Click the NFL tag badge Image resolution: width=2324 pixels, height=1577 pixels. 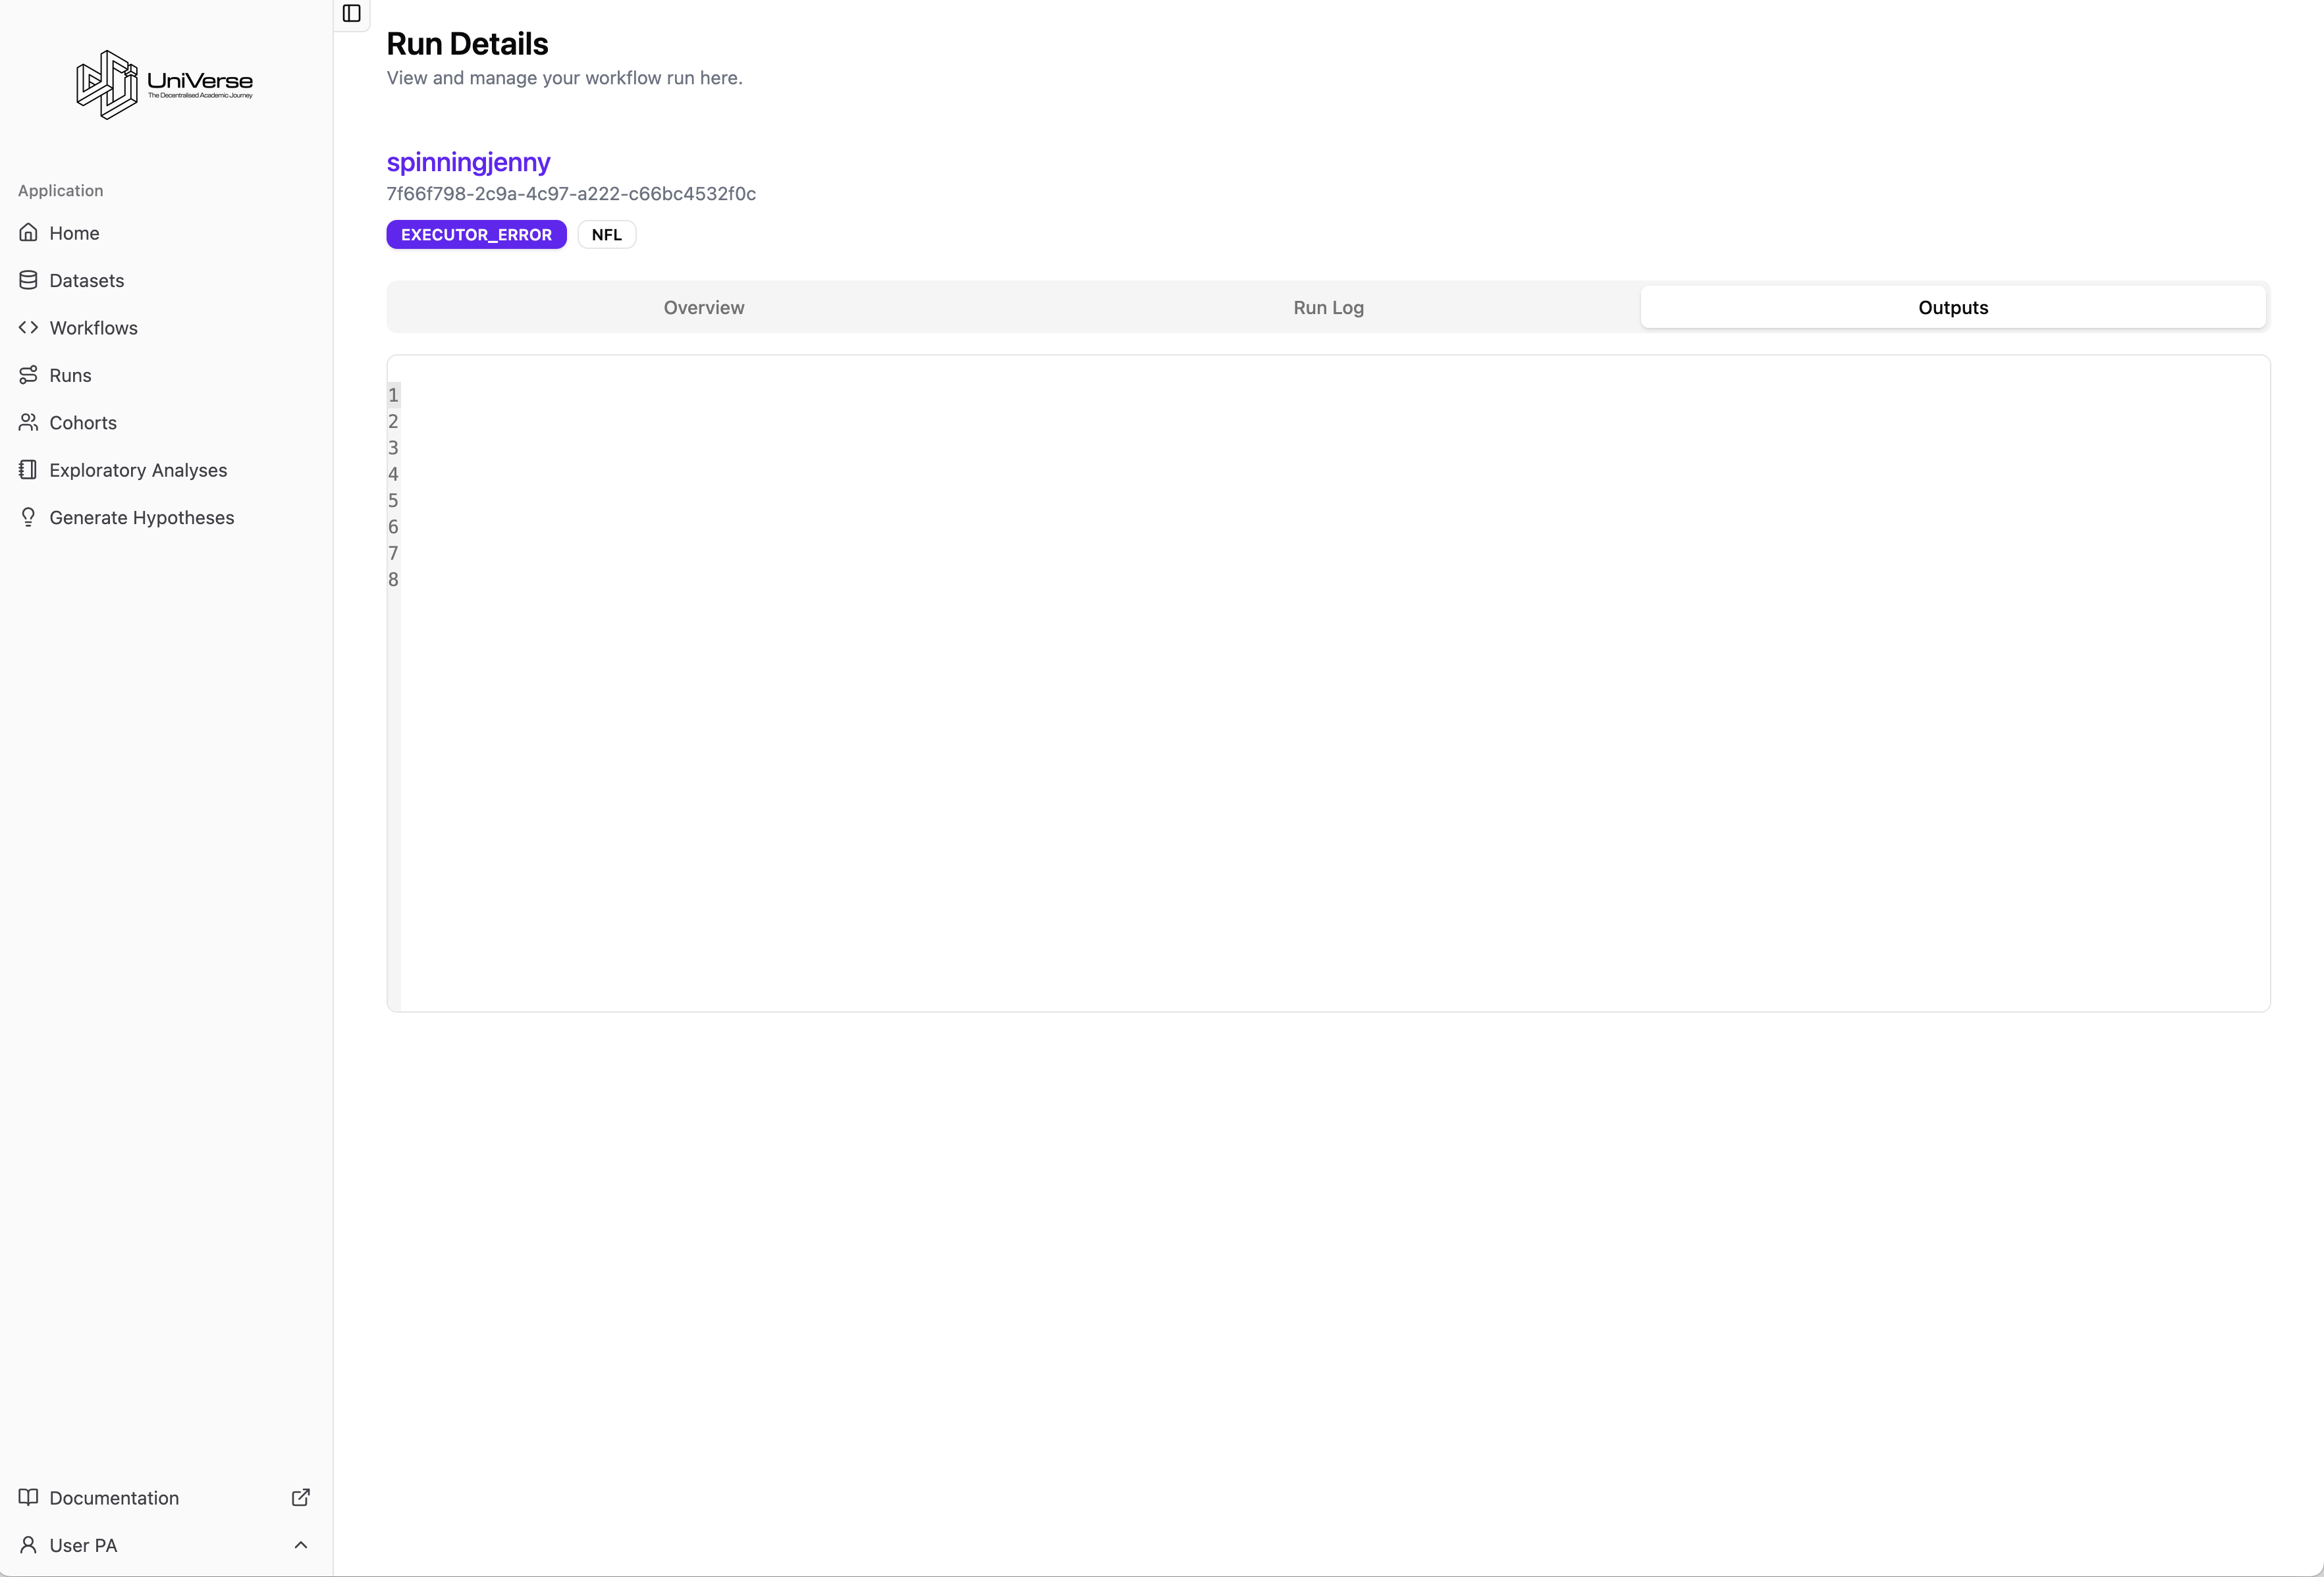tap(606, 234)
